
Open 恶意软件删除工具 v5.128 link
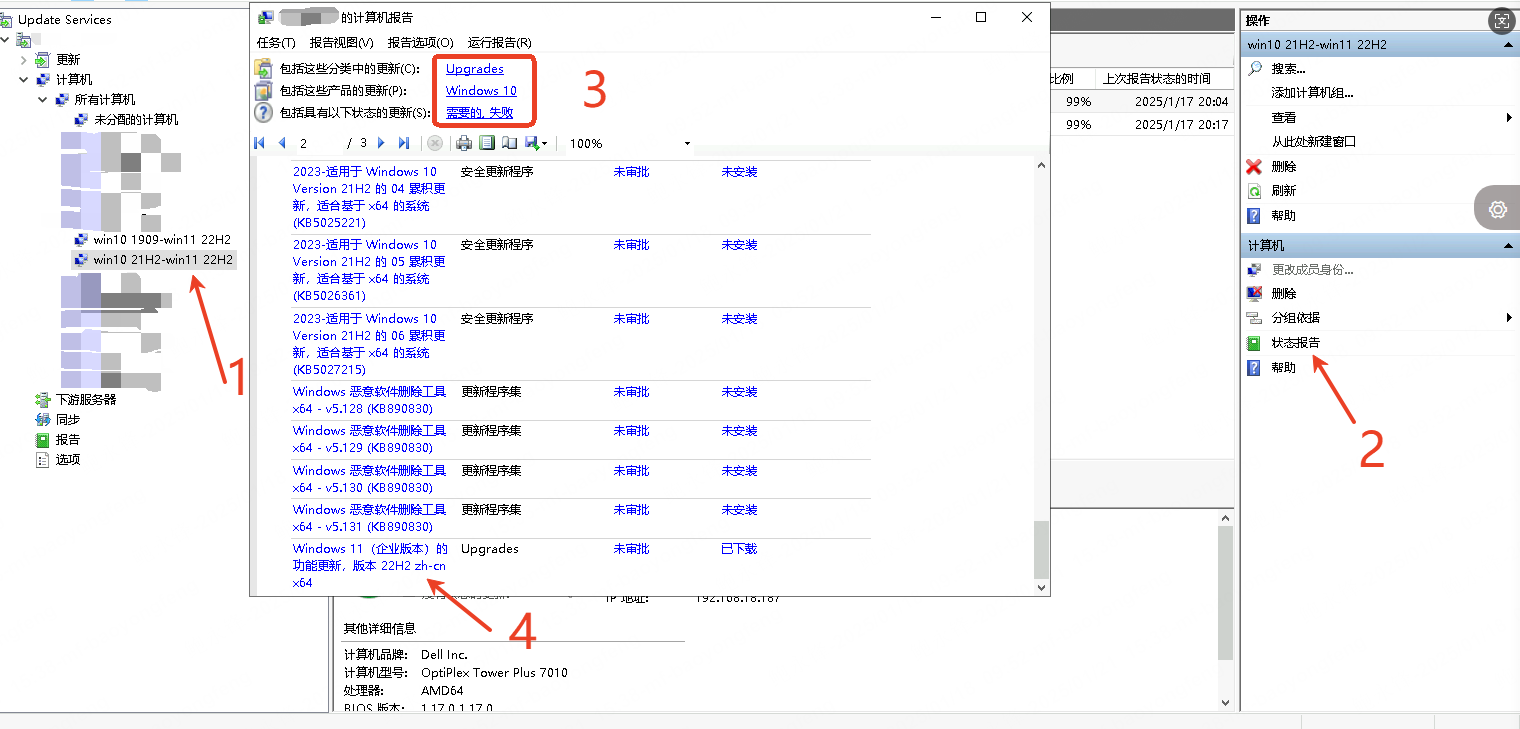point(369,400)
